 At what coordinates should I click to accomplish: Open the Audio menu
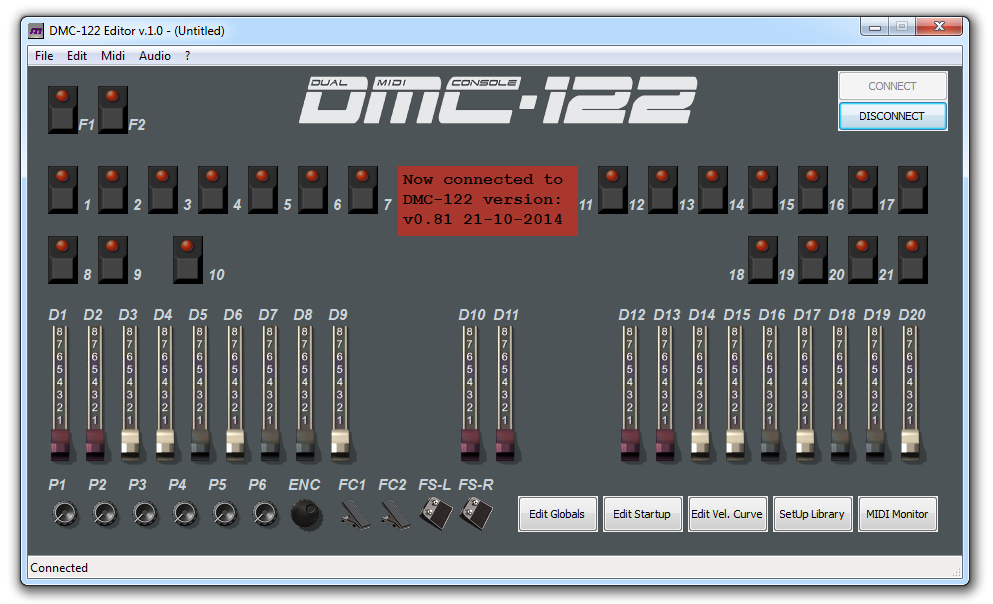tap(155, 56)
